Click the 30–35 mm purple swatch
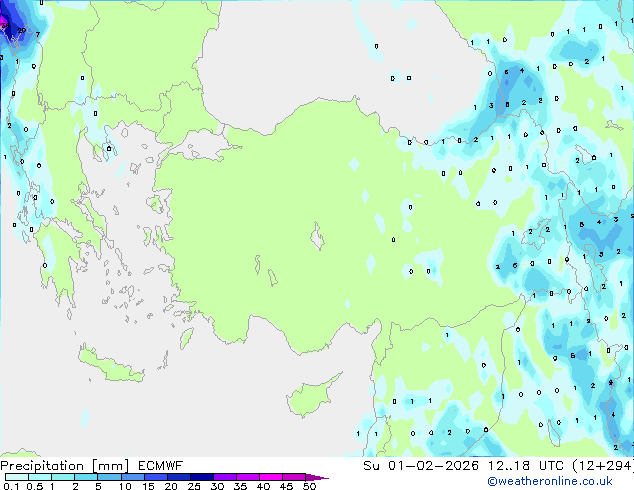The image size is (634, 490). coord(224,477)
